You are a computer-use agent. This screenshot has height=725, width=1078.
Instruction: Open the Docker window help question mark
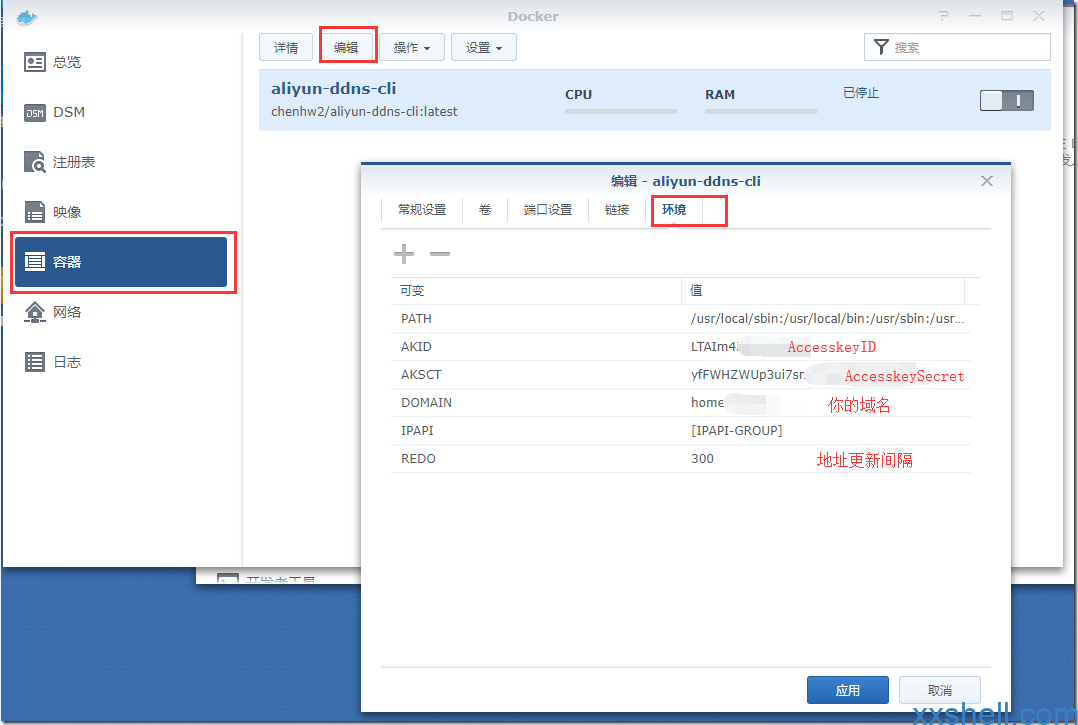(x=943, y=16)
